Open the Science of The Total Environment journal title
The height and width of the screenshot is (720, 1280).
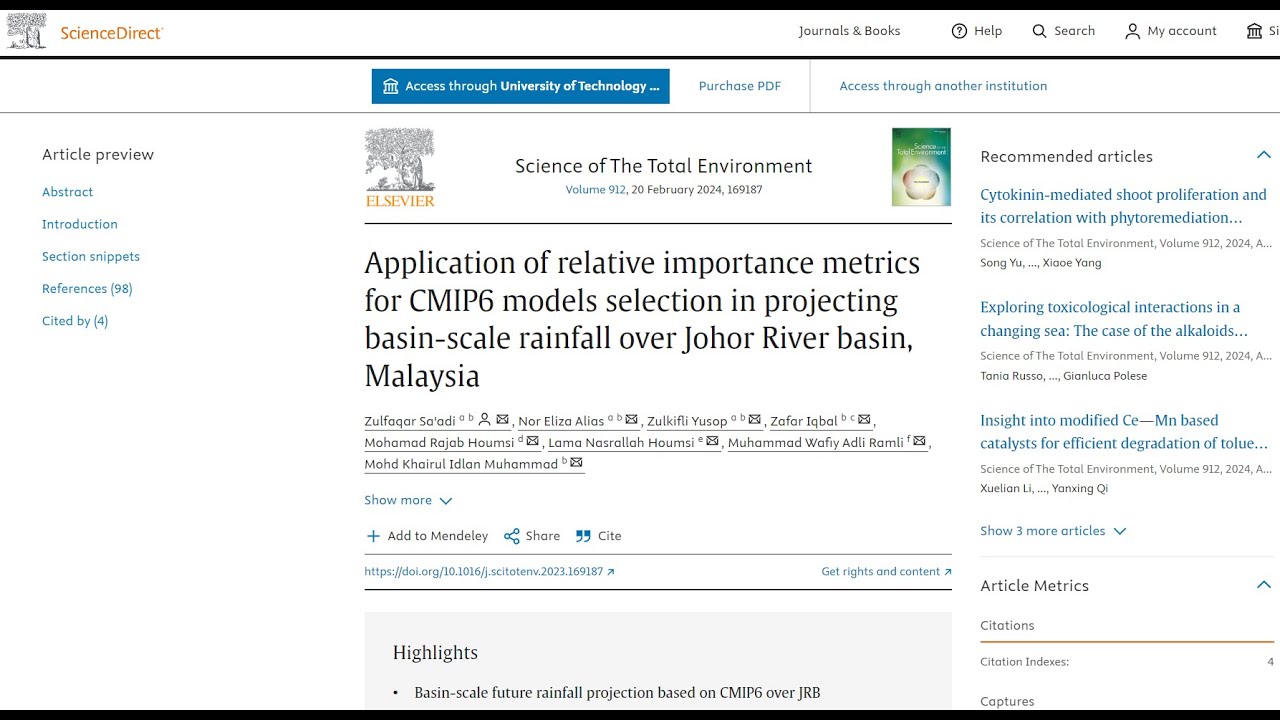coord(663,166)
